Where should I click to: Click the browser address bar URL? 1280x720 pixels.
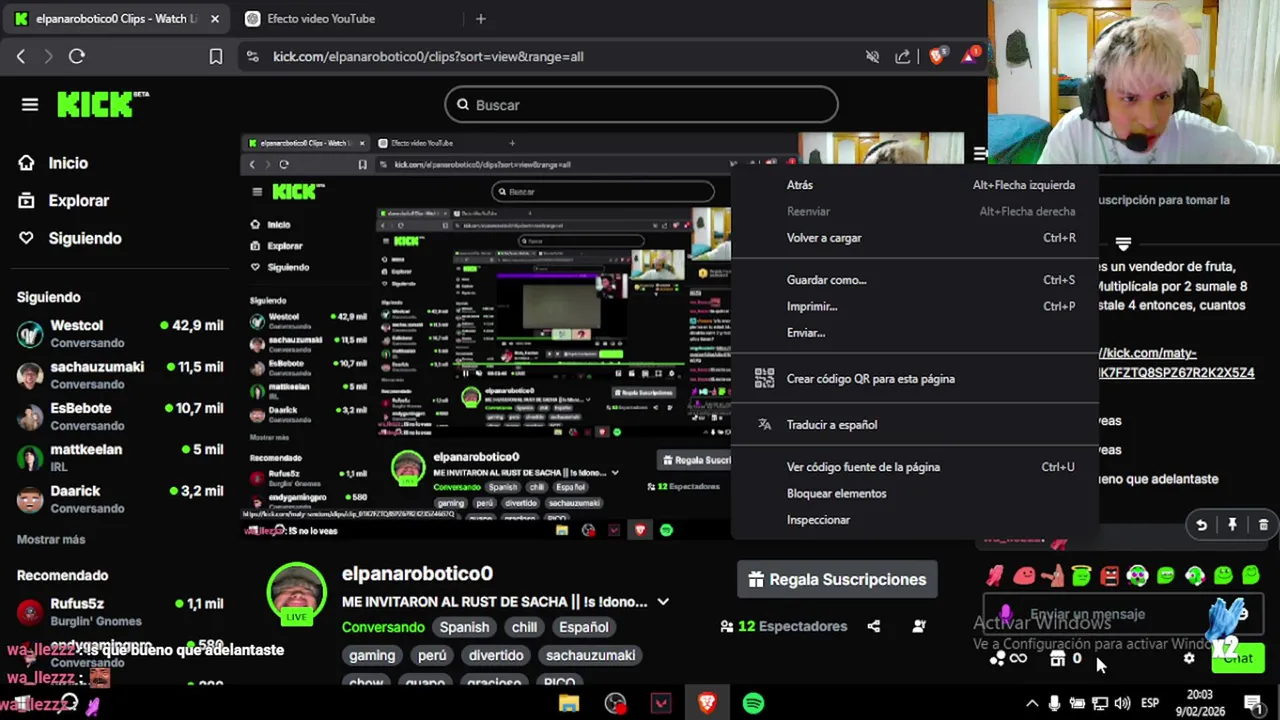428,57
